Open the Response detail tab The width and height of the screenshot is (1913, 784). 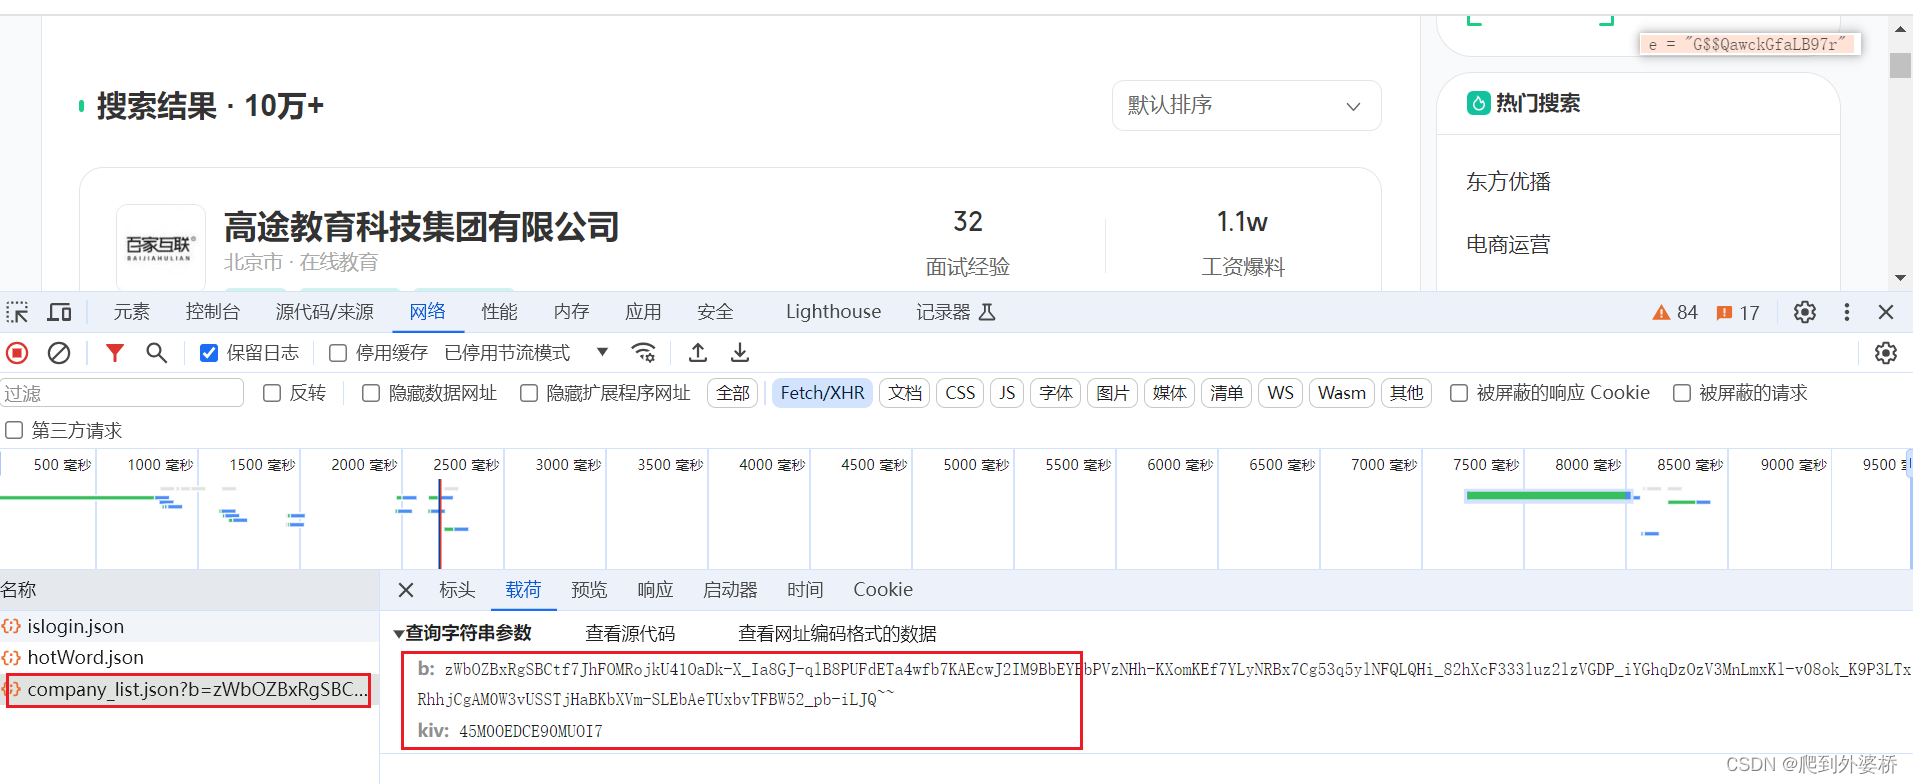tap(655, 590)
